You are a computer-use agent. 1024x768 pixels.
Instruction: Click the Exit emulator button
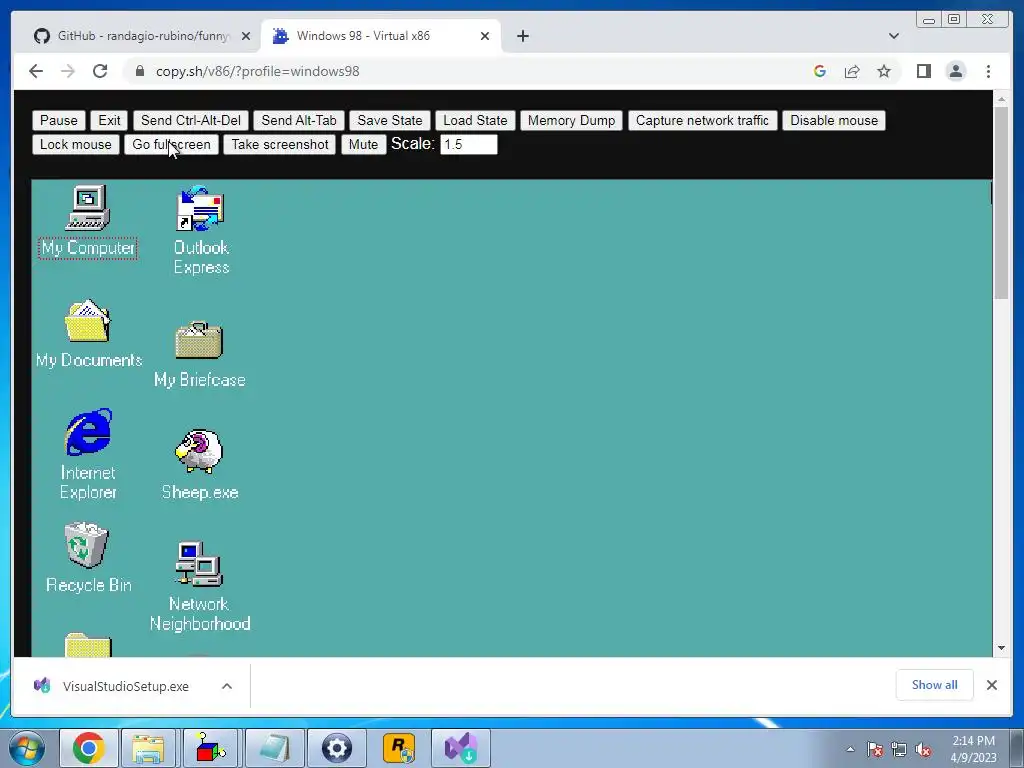click(x=109, y=120)
